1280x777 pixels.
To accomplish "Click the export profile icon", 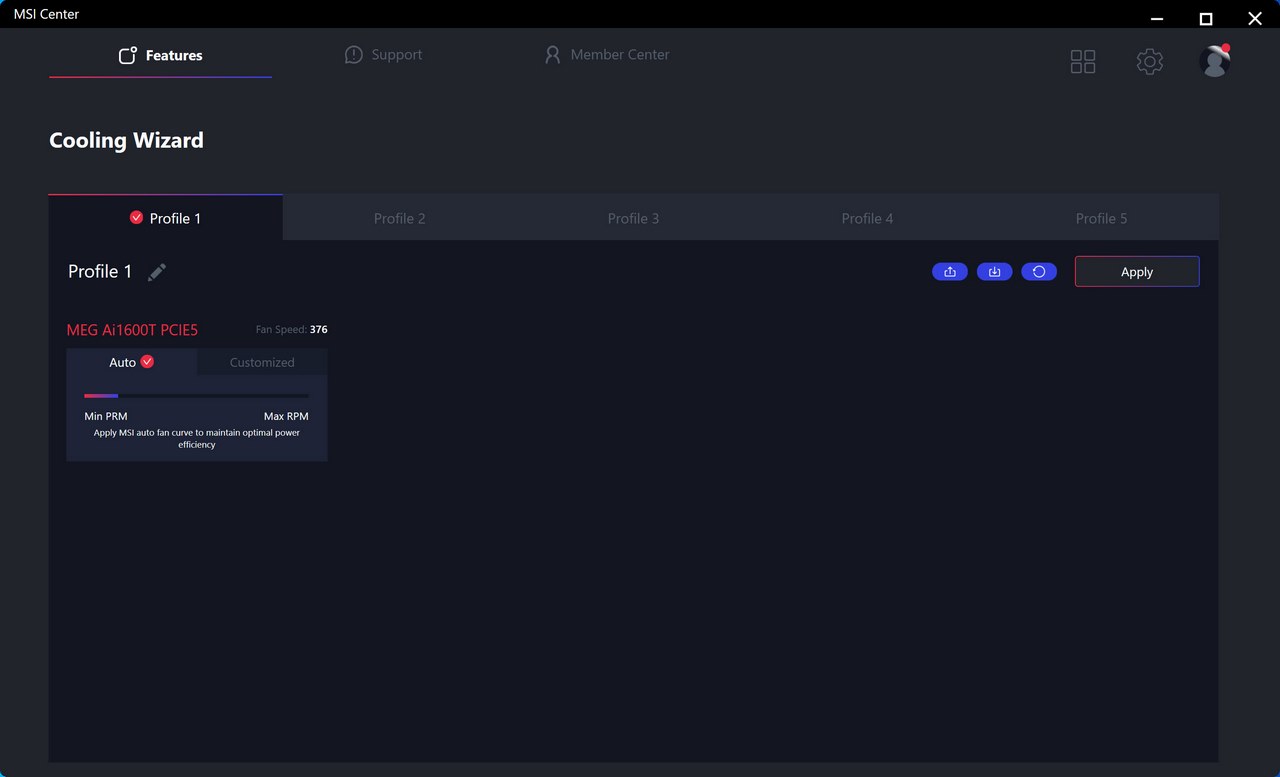I will [949, 272].
